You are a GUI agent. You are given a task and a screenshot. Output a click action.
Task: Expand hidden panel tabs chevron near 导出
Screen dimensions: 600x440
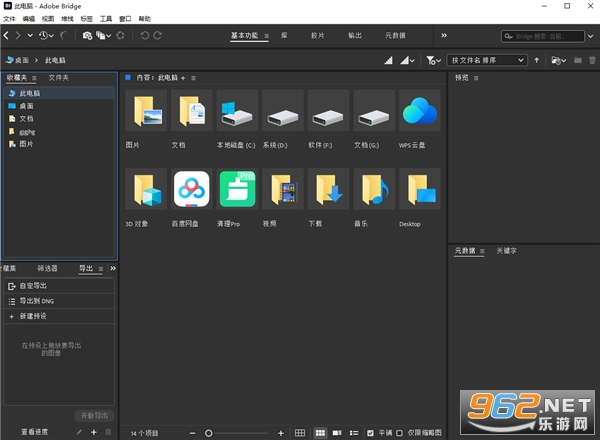(x=113, y=268)
